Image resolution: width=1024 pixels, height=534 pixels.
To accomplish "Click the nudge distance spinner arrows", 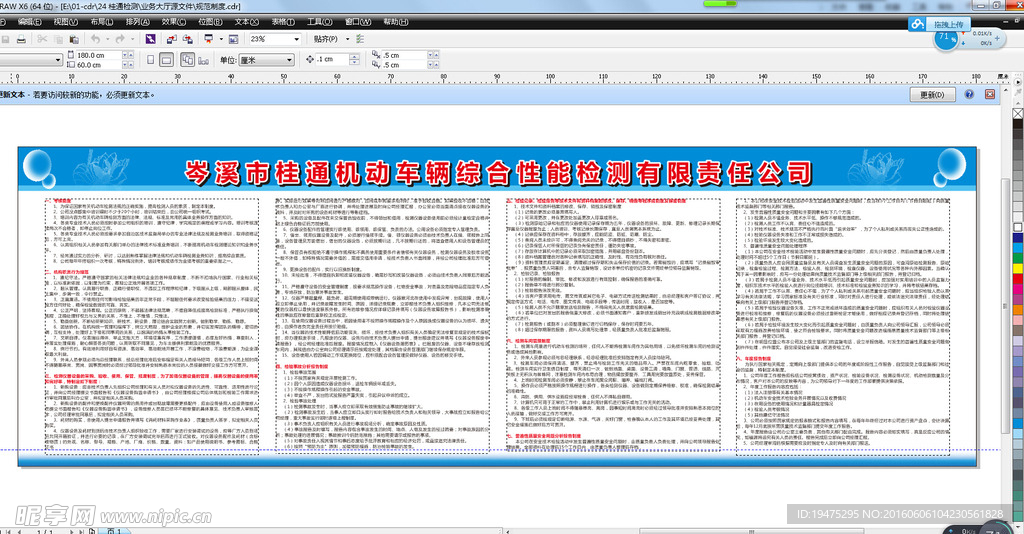I will (354, 59).
